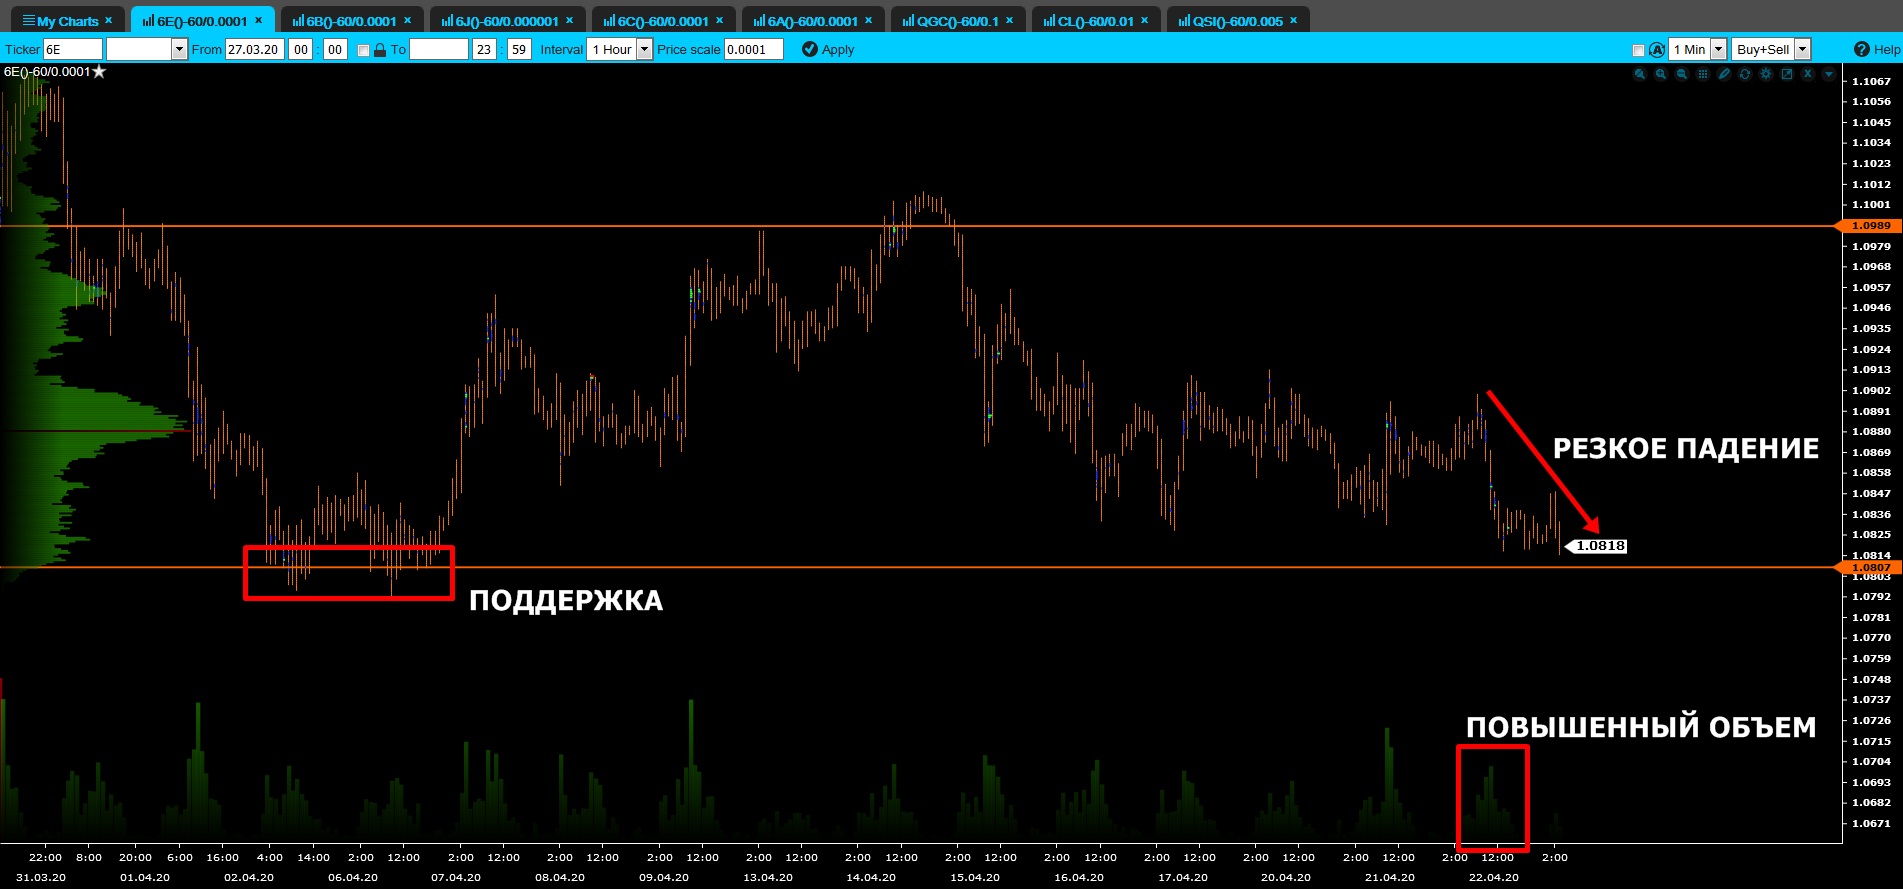Click the bar-chart icon on the 6J()-60/0.000001 tab

pos(448,21)
